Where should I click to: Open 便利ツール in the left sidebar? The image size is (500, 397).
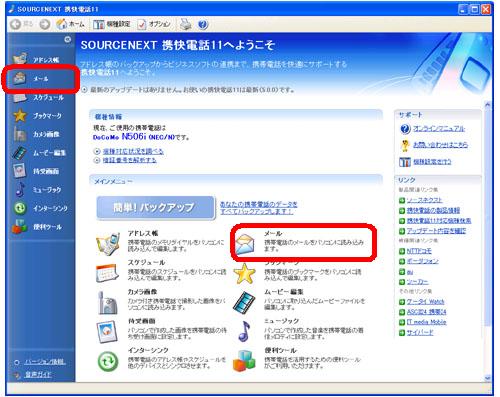tap(37, 227)
